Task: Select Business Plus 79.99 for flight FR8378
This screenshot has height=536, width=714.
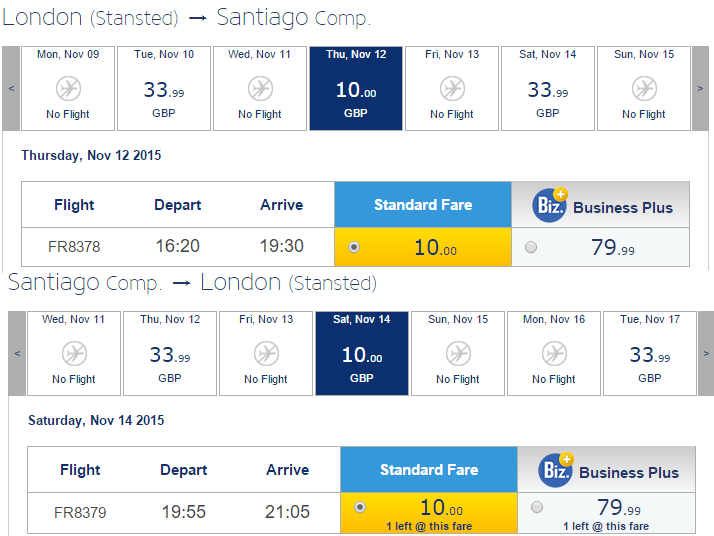Action: click(x=530, y=247)
